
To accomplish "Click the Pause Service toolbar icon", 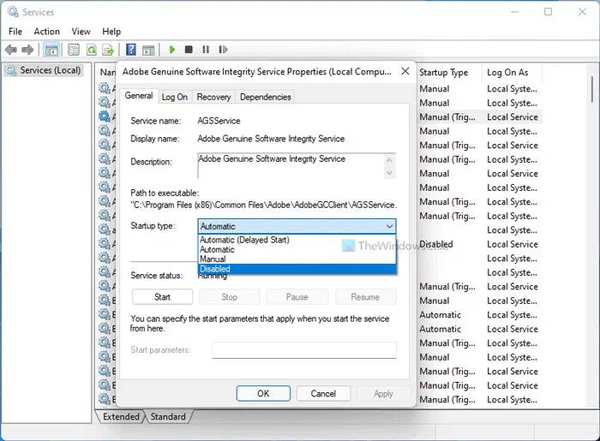I will click(x=205, y=49).
